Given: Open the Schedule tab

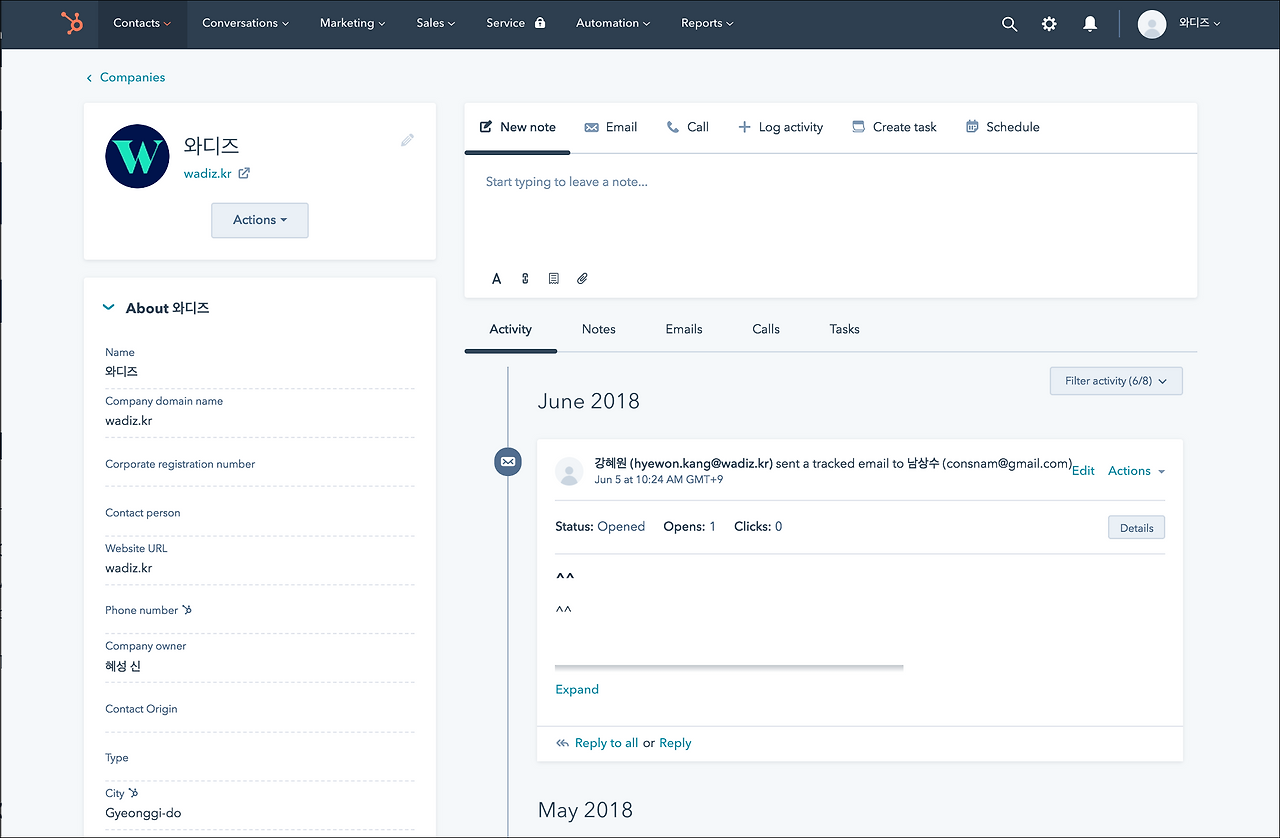Looking at the screenshot, I should 1003,127.
